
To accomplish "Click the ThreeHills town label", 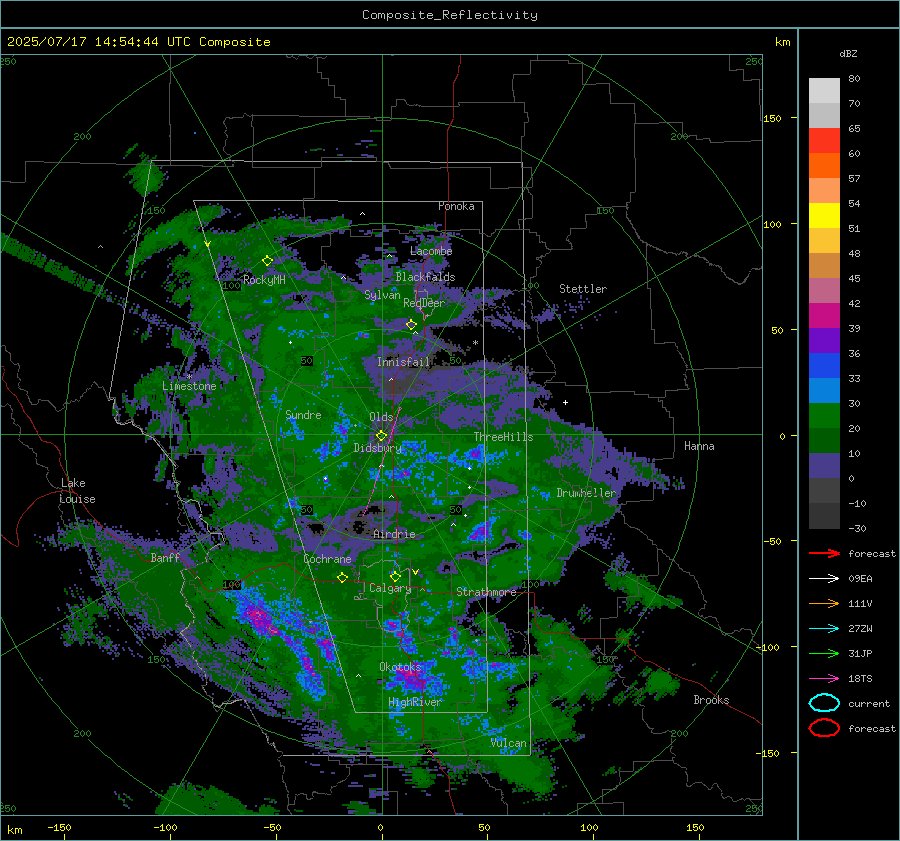I will click(503, 437).
